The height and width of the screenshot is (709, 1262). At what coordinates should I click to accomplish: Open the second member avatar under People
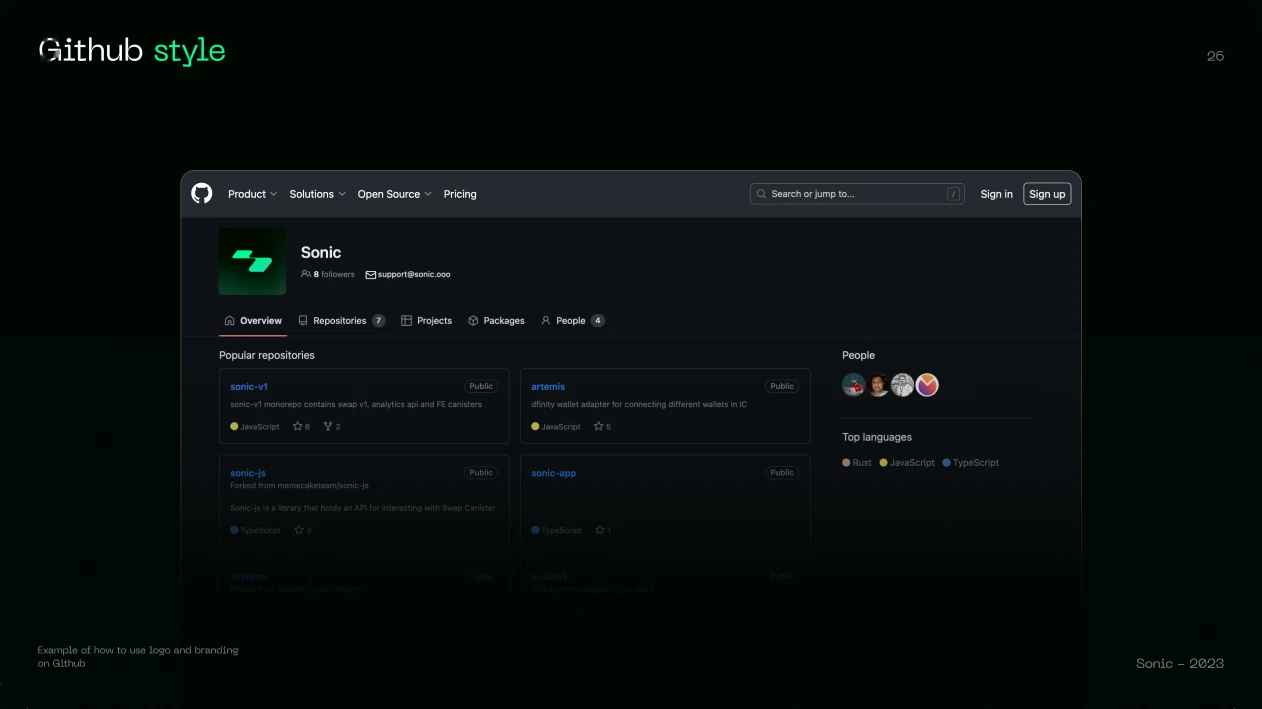(878, 385)
